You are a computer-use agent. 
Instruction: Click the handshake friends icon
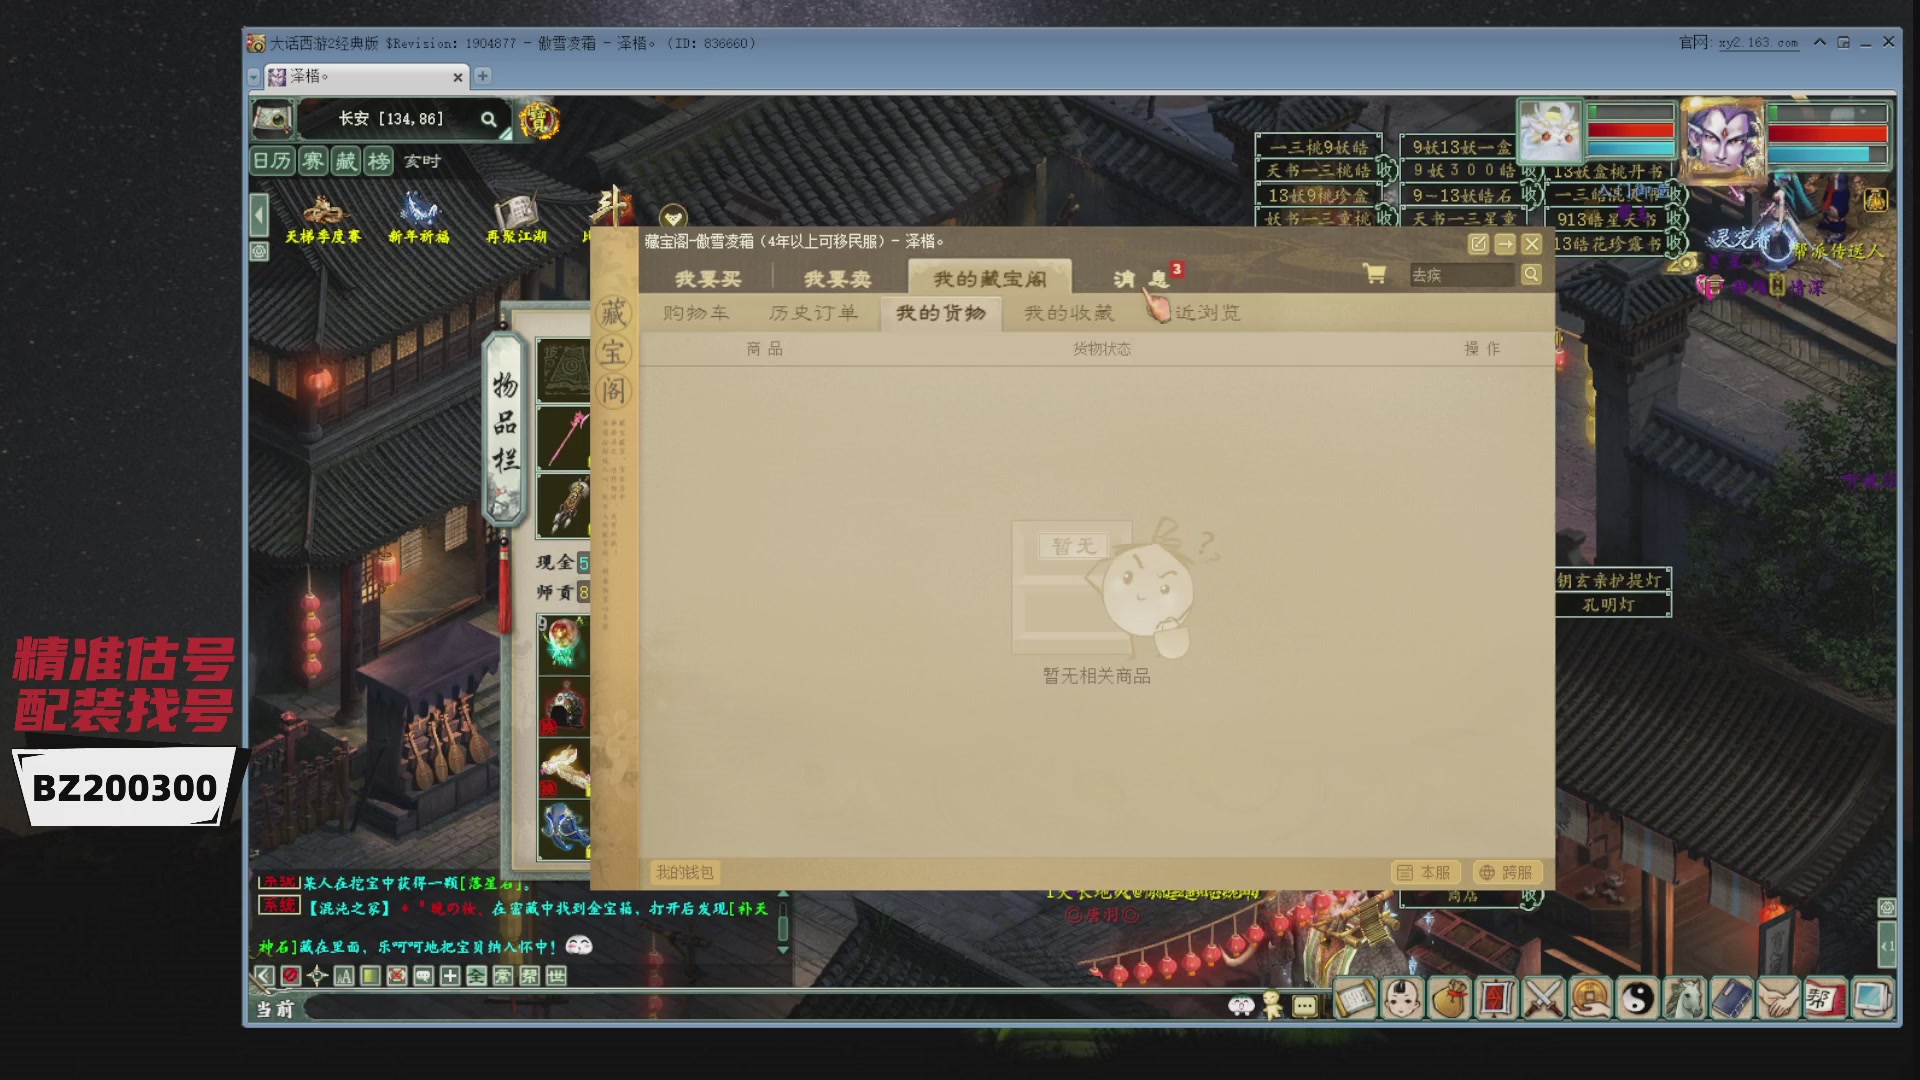click(1778, 998)
